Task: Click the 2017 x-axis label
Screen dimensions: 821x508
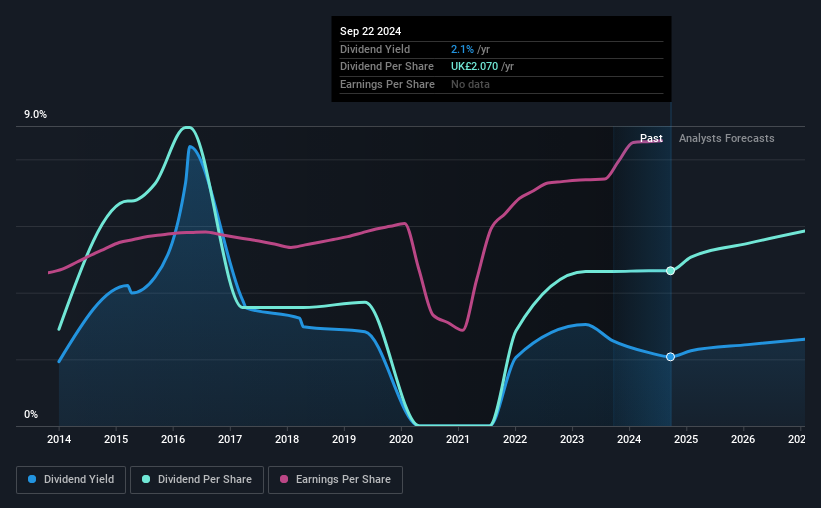Action: [x=230, y=439]
